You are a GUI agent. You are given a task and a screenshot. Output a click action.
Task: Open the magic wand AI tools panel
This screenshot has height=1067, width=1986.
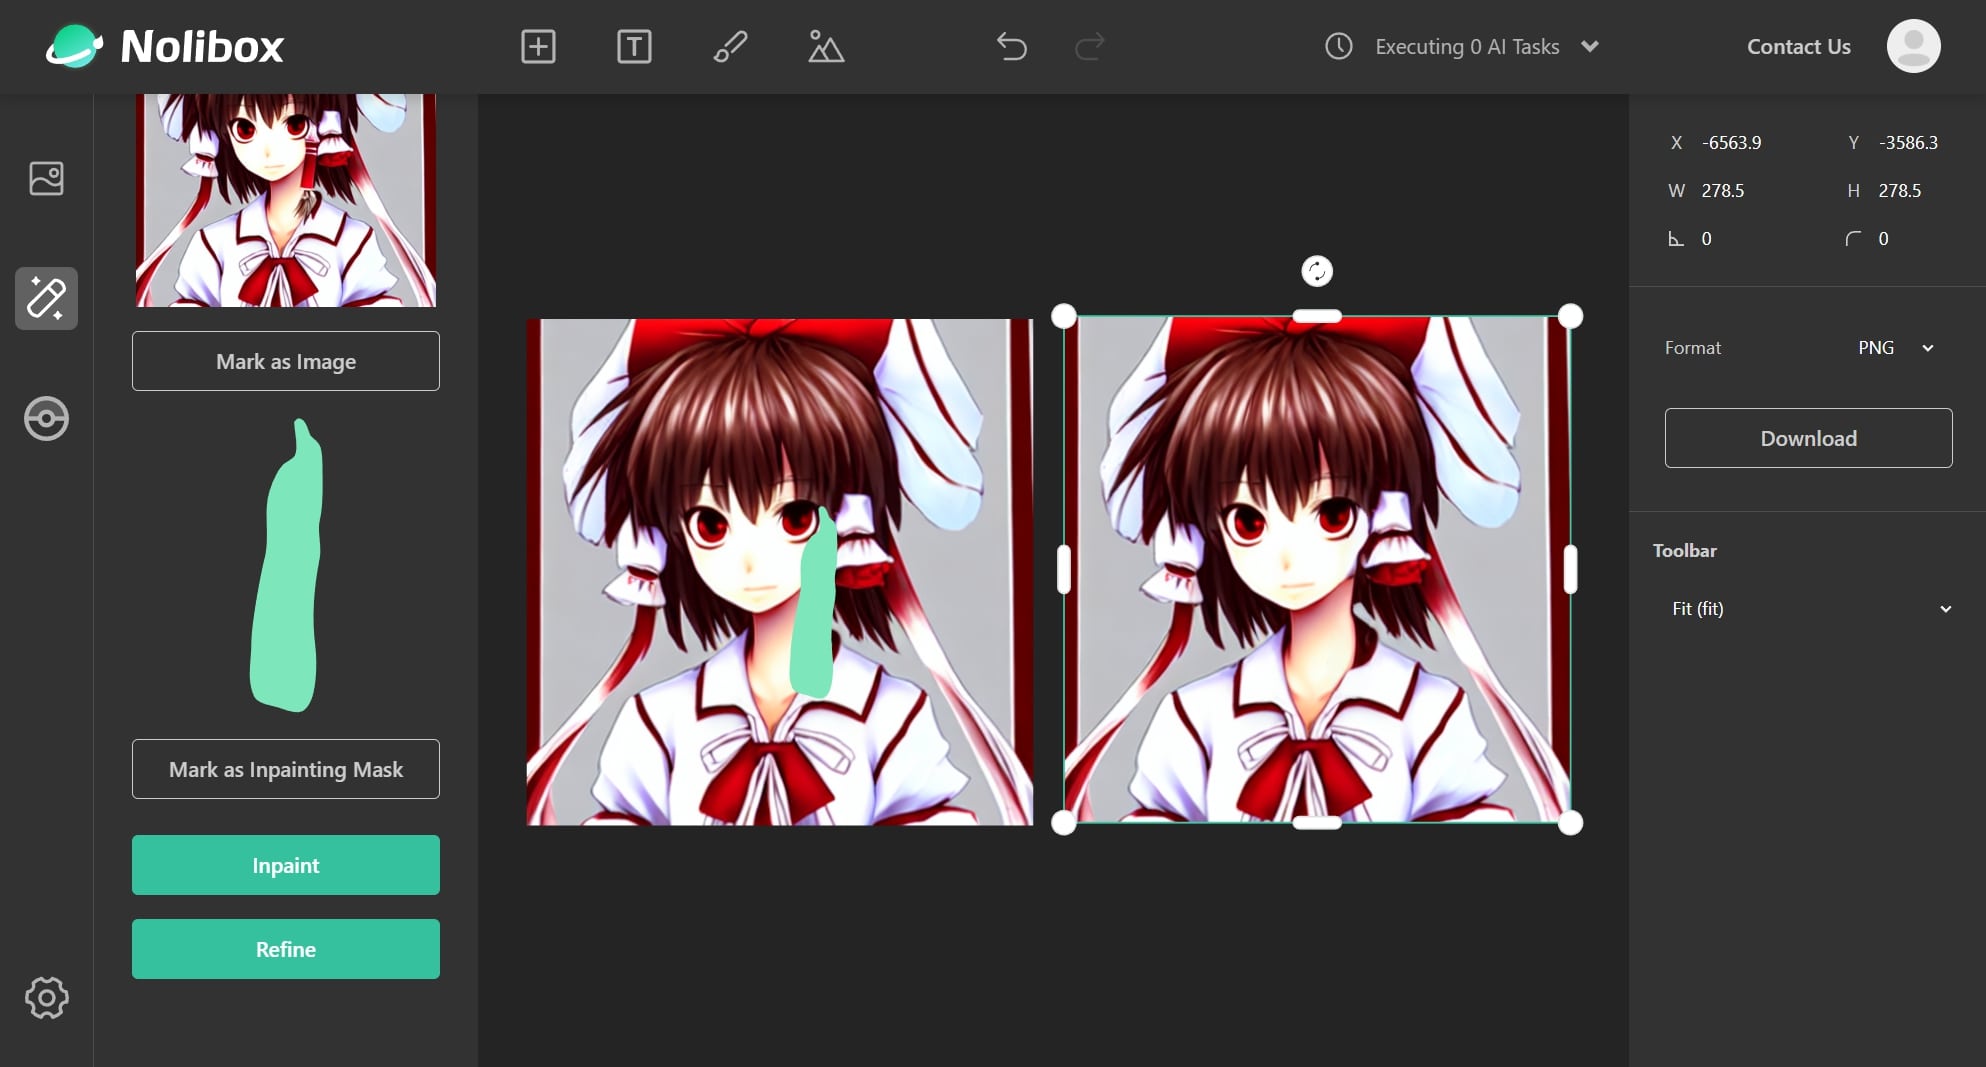pyautogui.click(x=46, y=298)
